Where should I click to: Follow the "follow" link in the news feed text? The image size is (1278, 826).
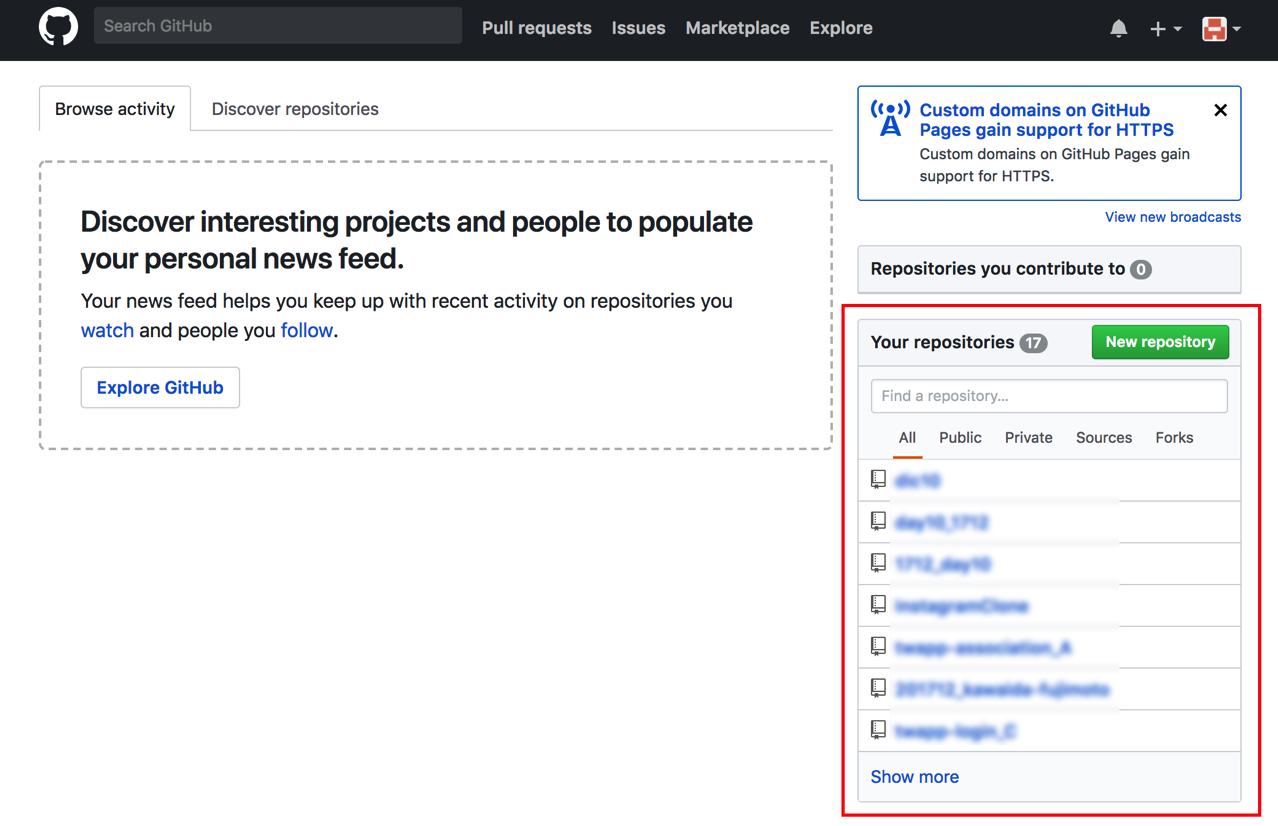307,330
